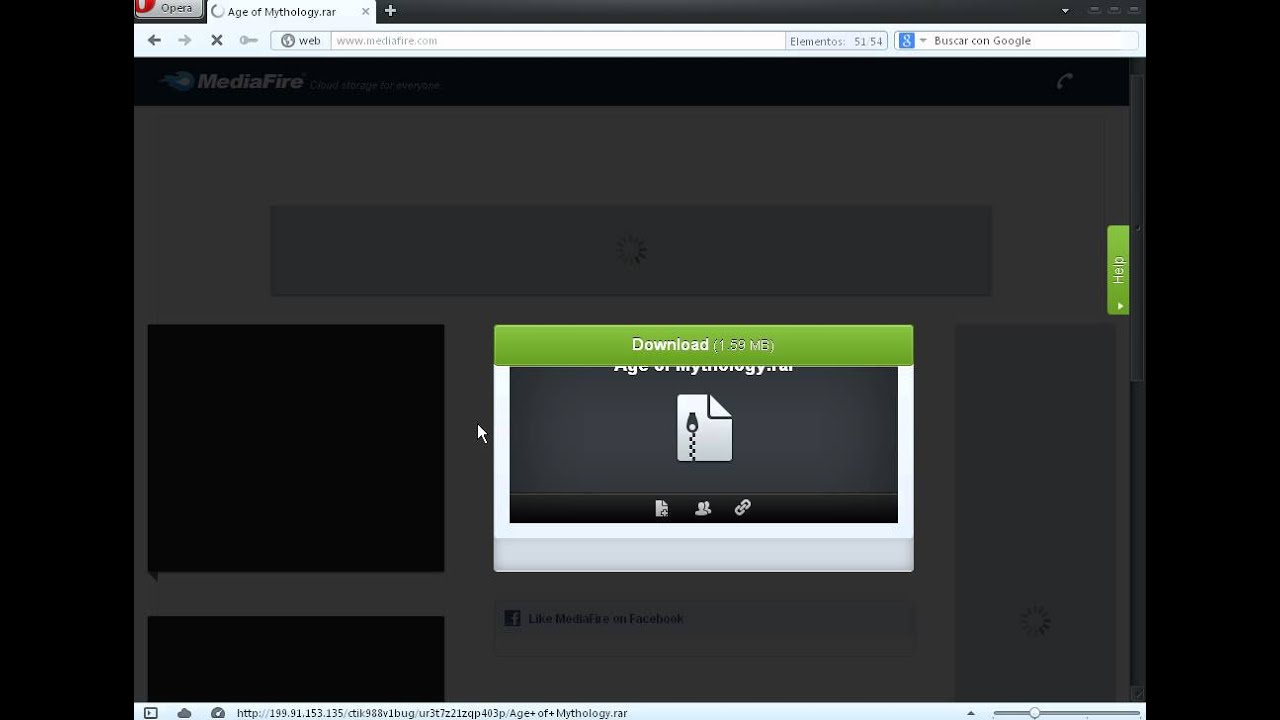Click the copy link chain icon
Image resolution: width=1280 pixels, height=720 pixels.
pos(742,508)
